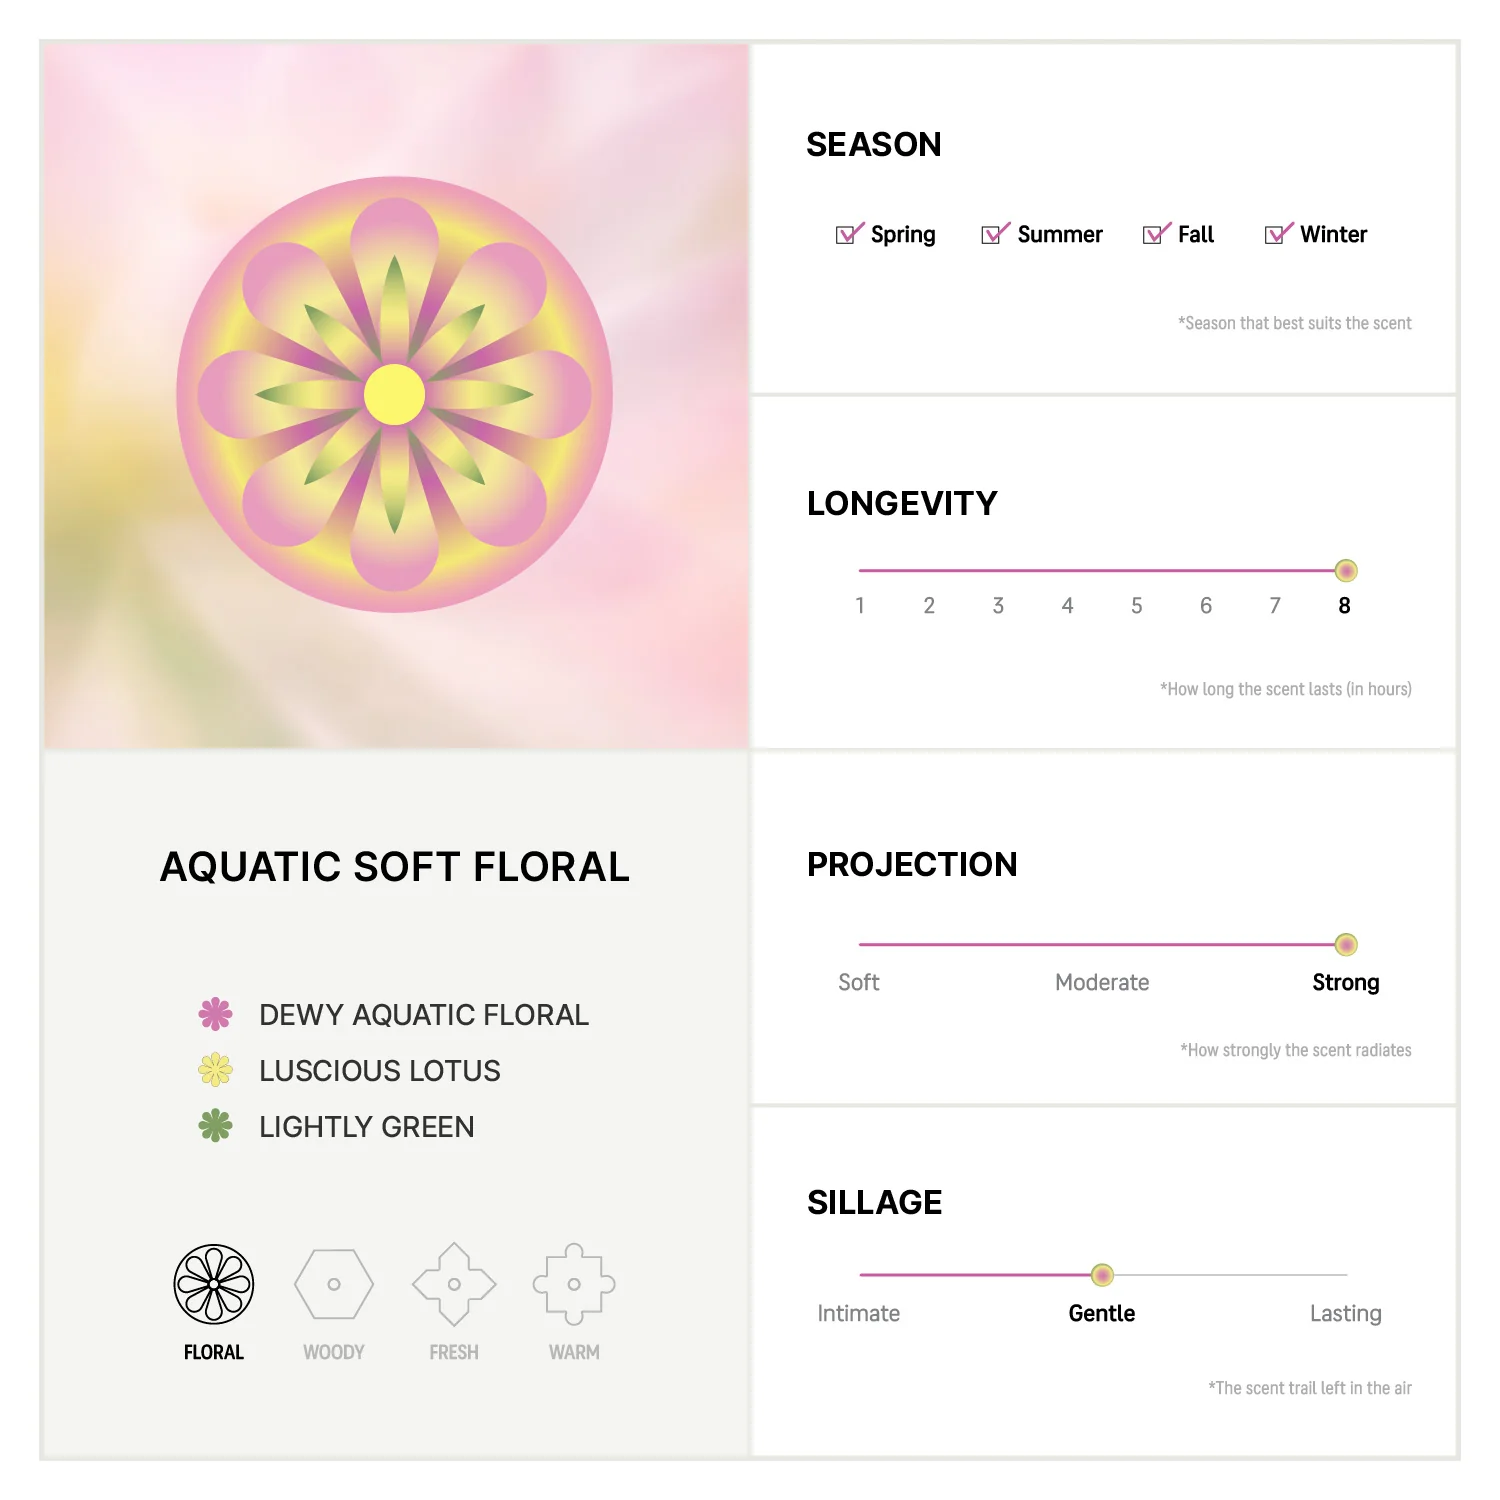
Task: Click the pink Dewy Aquatic Floral flower icon
Action: point(215,1014)
